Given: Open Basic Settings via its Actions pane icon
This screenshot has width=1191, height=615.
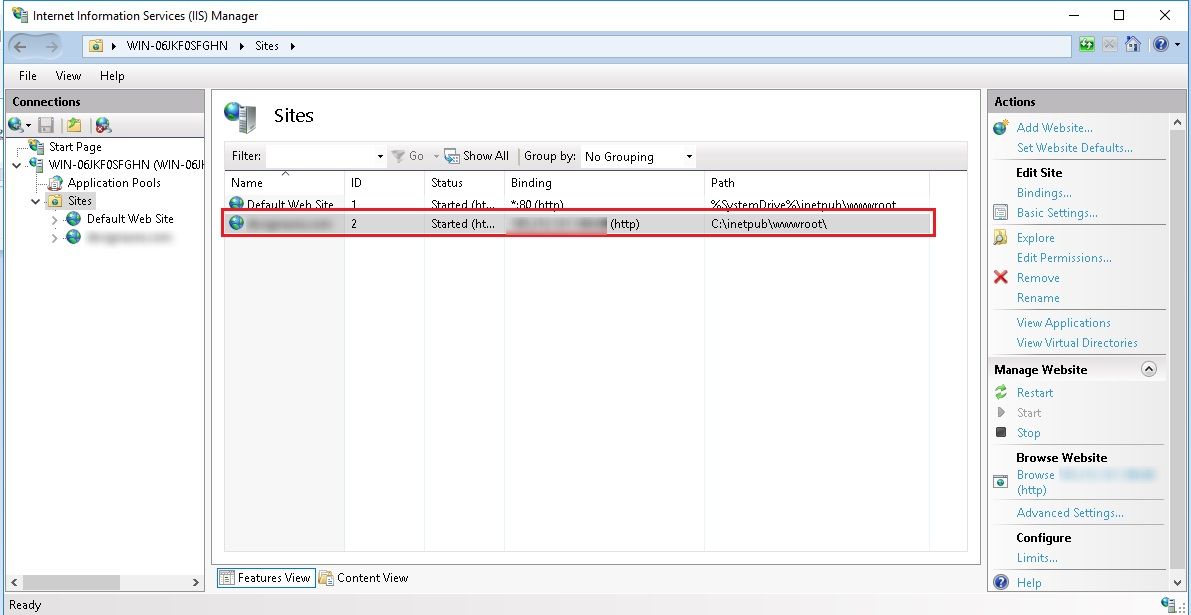Looking at the screenshot, I should [1000, 212].
